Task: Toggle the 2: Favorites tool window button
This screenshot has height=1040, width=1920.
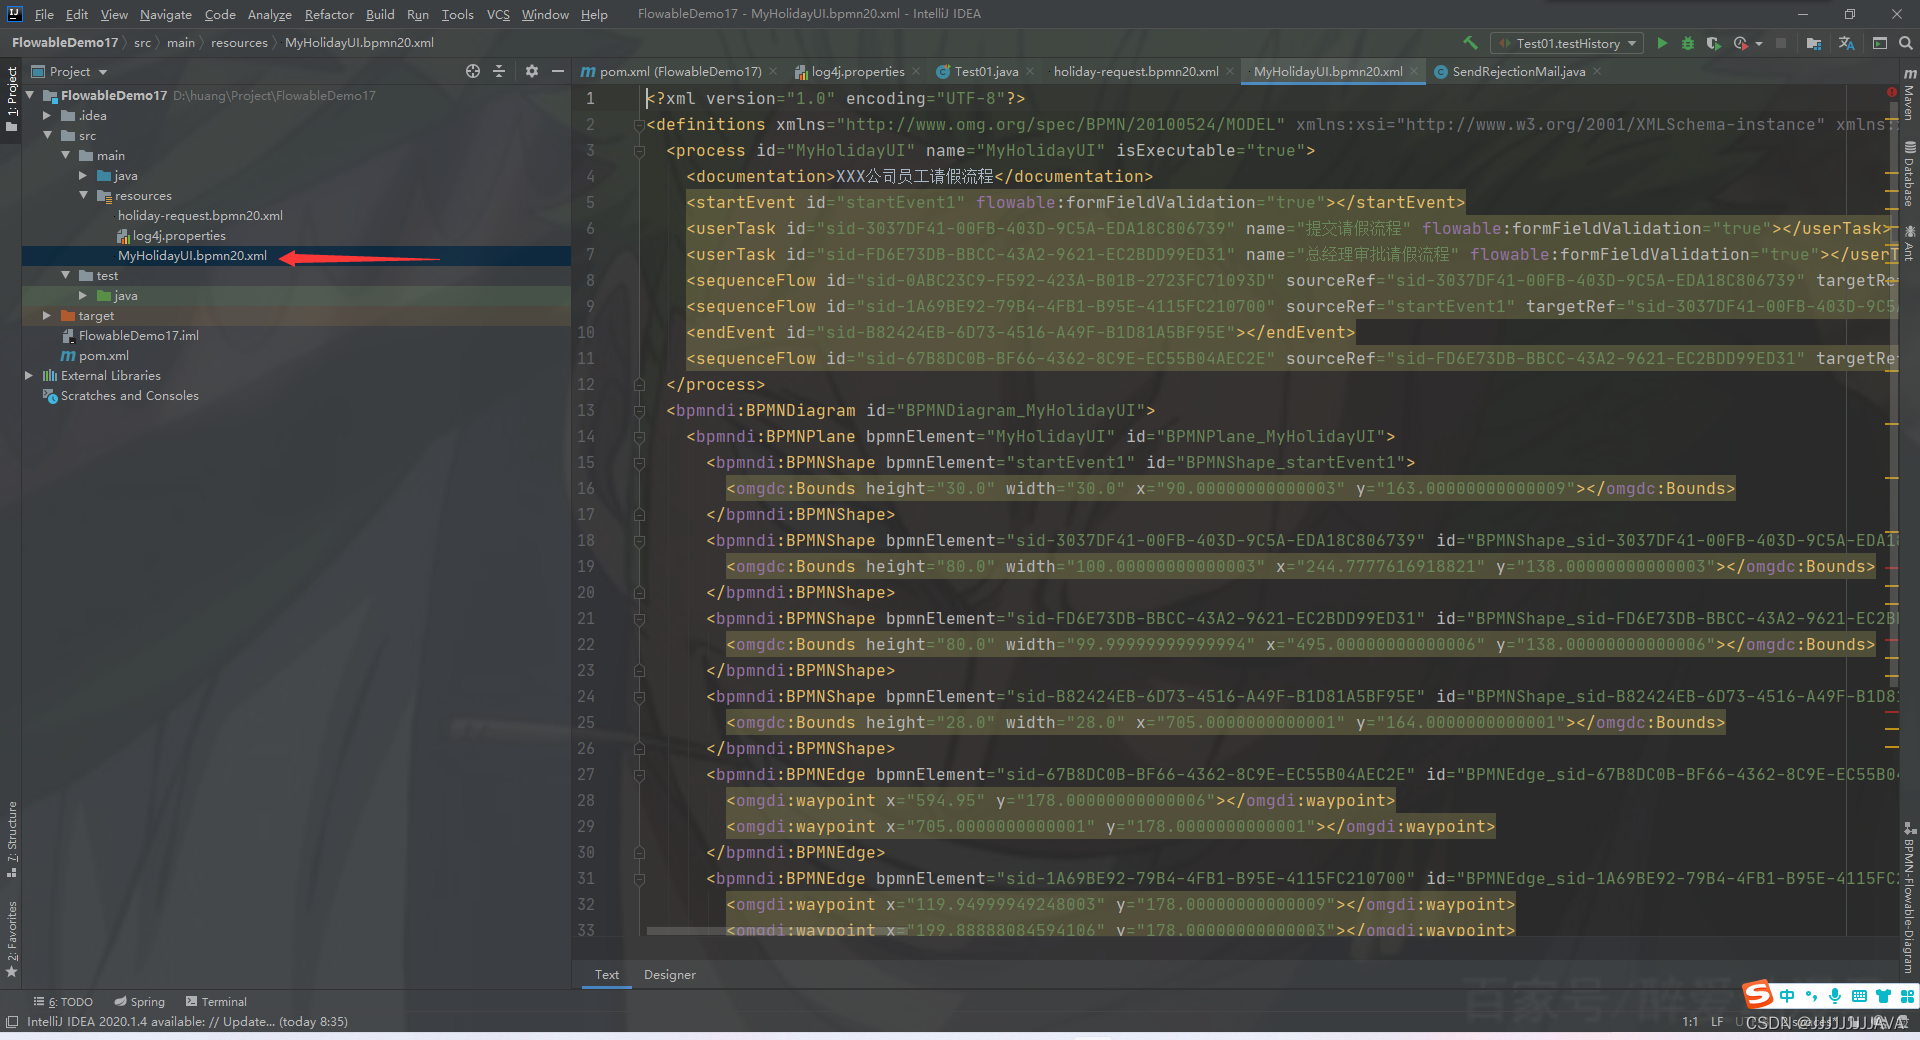Action: [11, 940]
